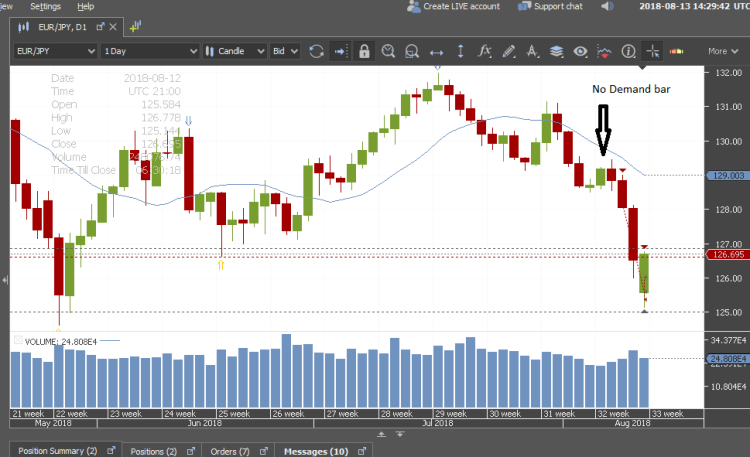
Task: Click the VOLUME: 24.808E4 indicator label
Action: pos(61,342)
